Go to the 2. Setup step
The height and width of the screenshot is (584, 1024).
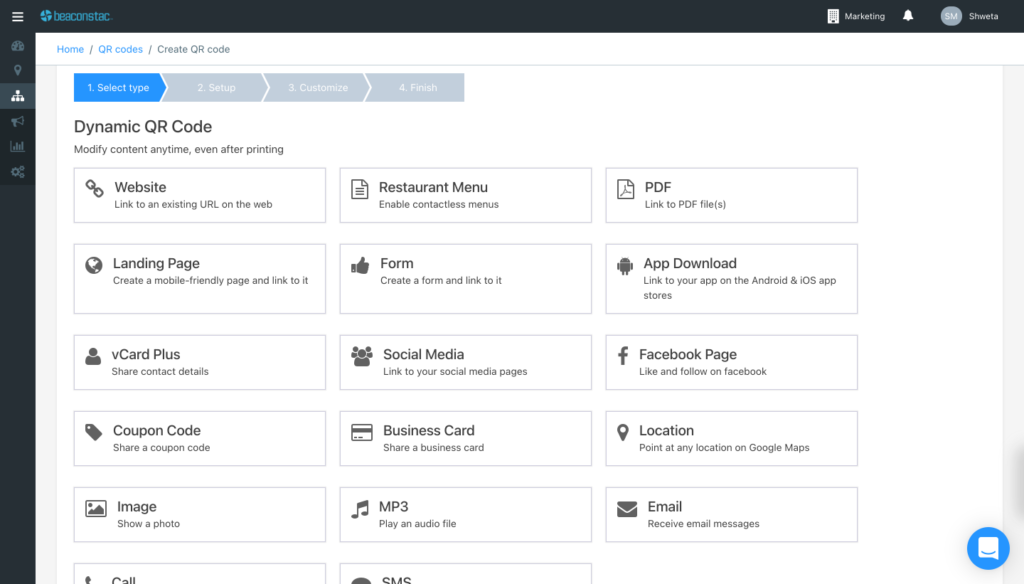pyautogui.click(x=216, y=88)
